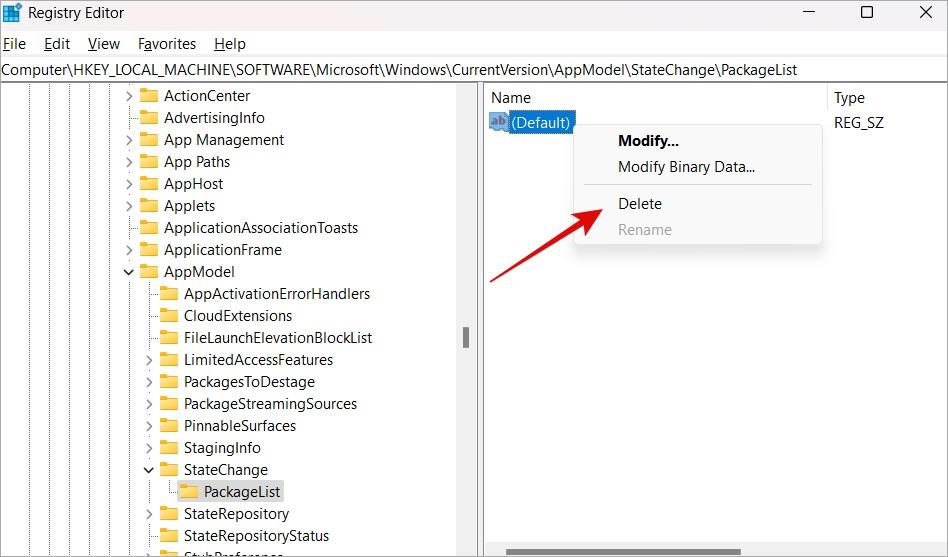Viewport: 948px width, 557px height.
Task: Minimize the Registry Editor window
Action: tap(809, 12)
